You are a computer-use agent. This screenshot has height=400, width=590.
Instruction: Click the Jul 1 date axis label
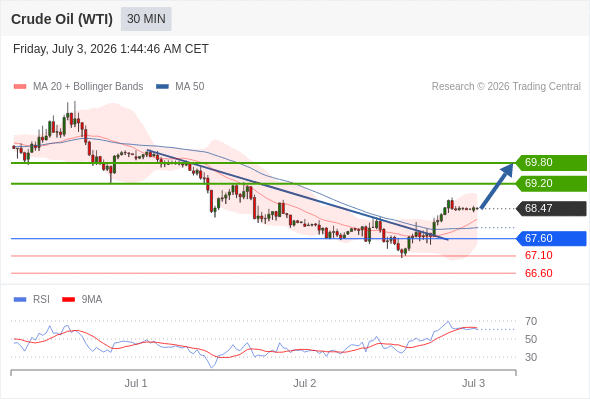pyautogui.click(x=136, y=383)
